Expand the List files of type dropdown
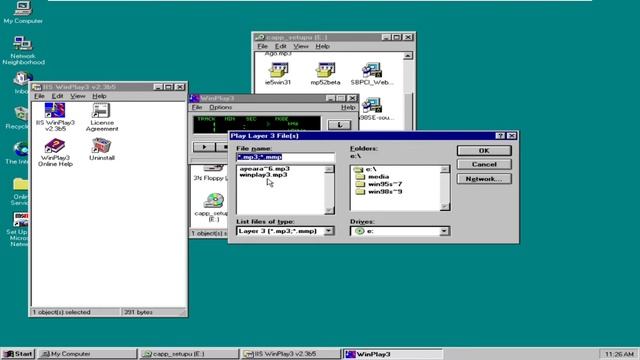The image size is (640, 360). pyautogui.click(x=328, y=231)
